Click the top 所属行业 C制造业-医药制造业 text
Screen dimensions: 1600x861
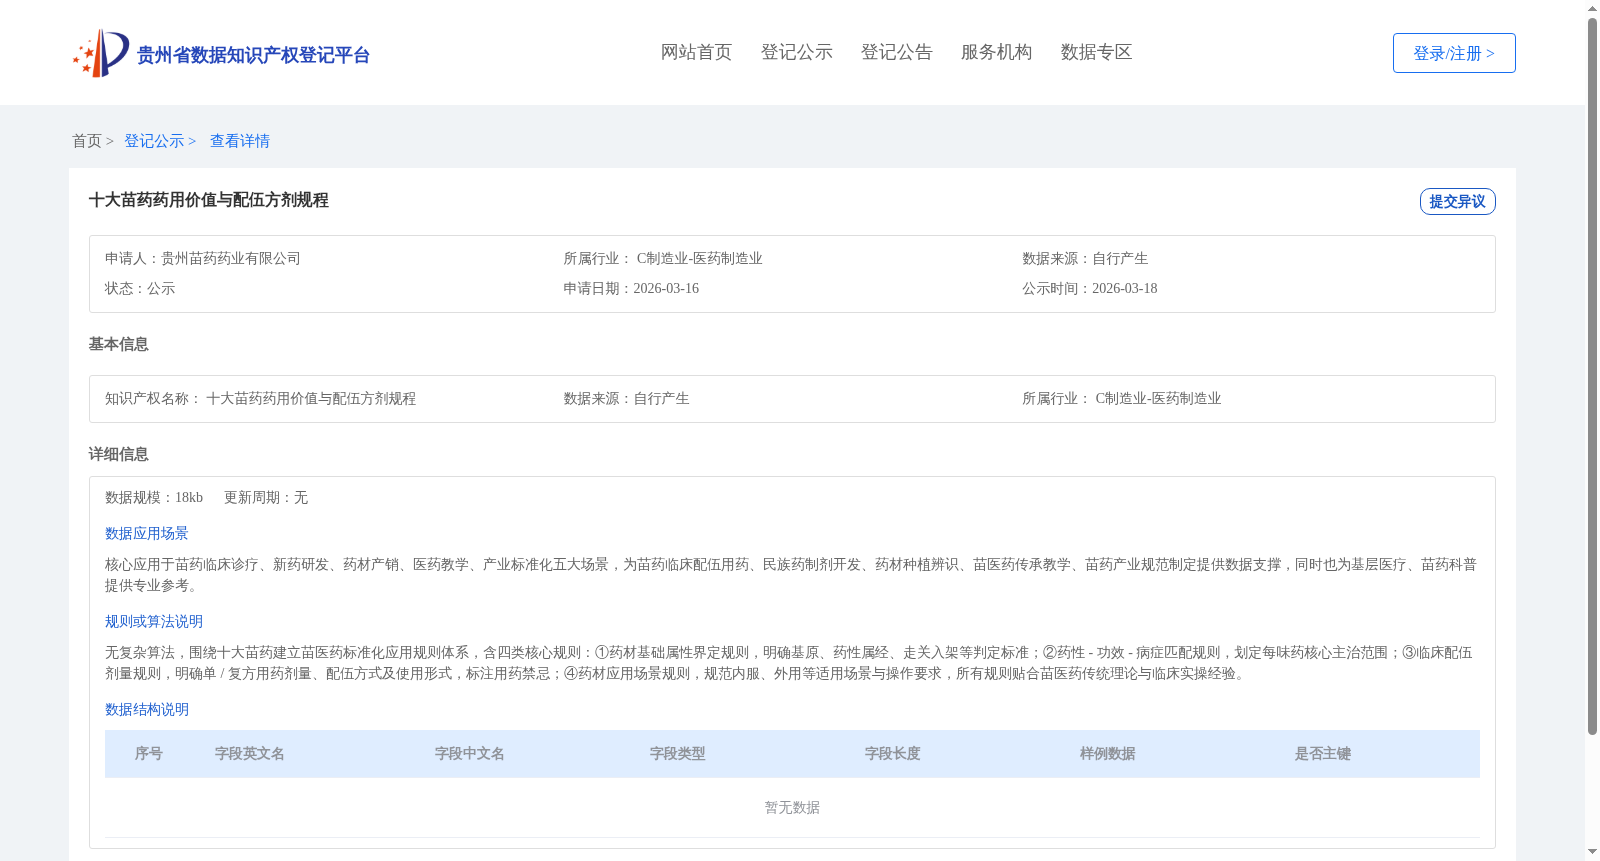tap(663, 258)
